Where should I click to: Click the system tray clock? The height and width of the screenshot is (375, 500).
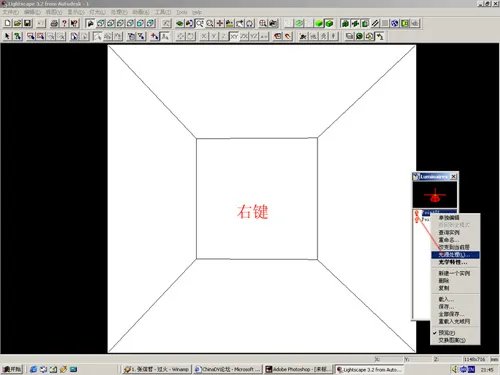click(x=487, y=369)
